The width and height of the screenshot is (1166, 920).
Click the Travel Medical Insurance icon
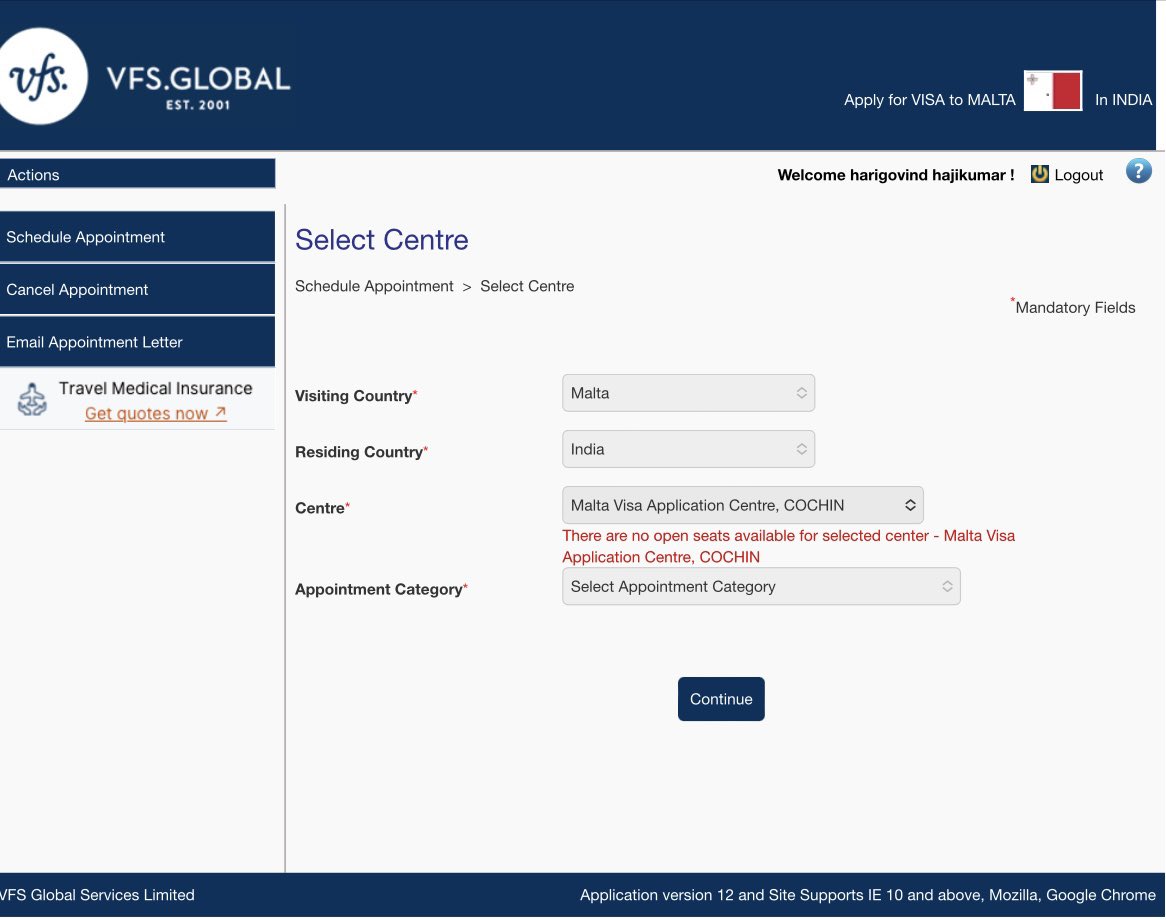point(32,399)
